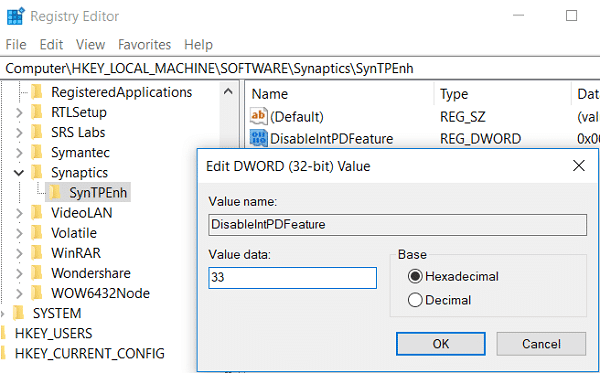Expand the Volatile key

pos(19,233)
